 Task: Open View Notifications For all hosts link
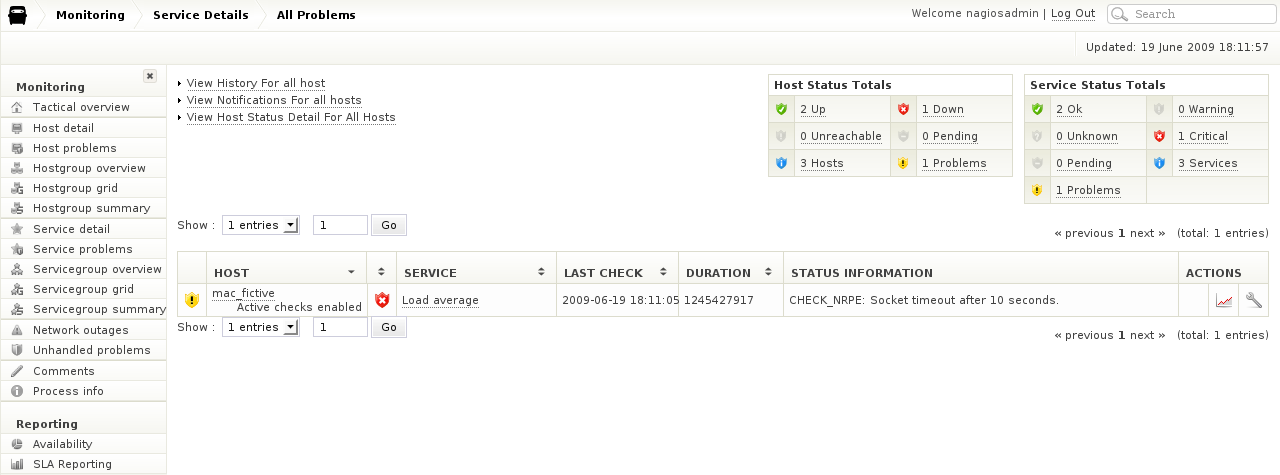coord(274,100)
